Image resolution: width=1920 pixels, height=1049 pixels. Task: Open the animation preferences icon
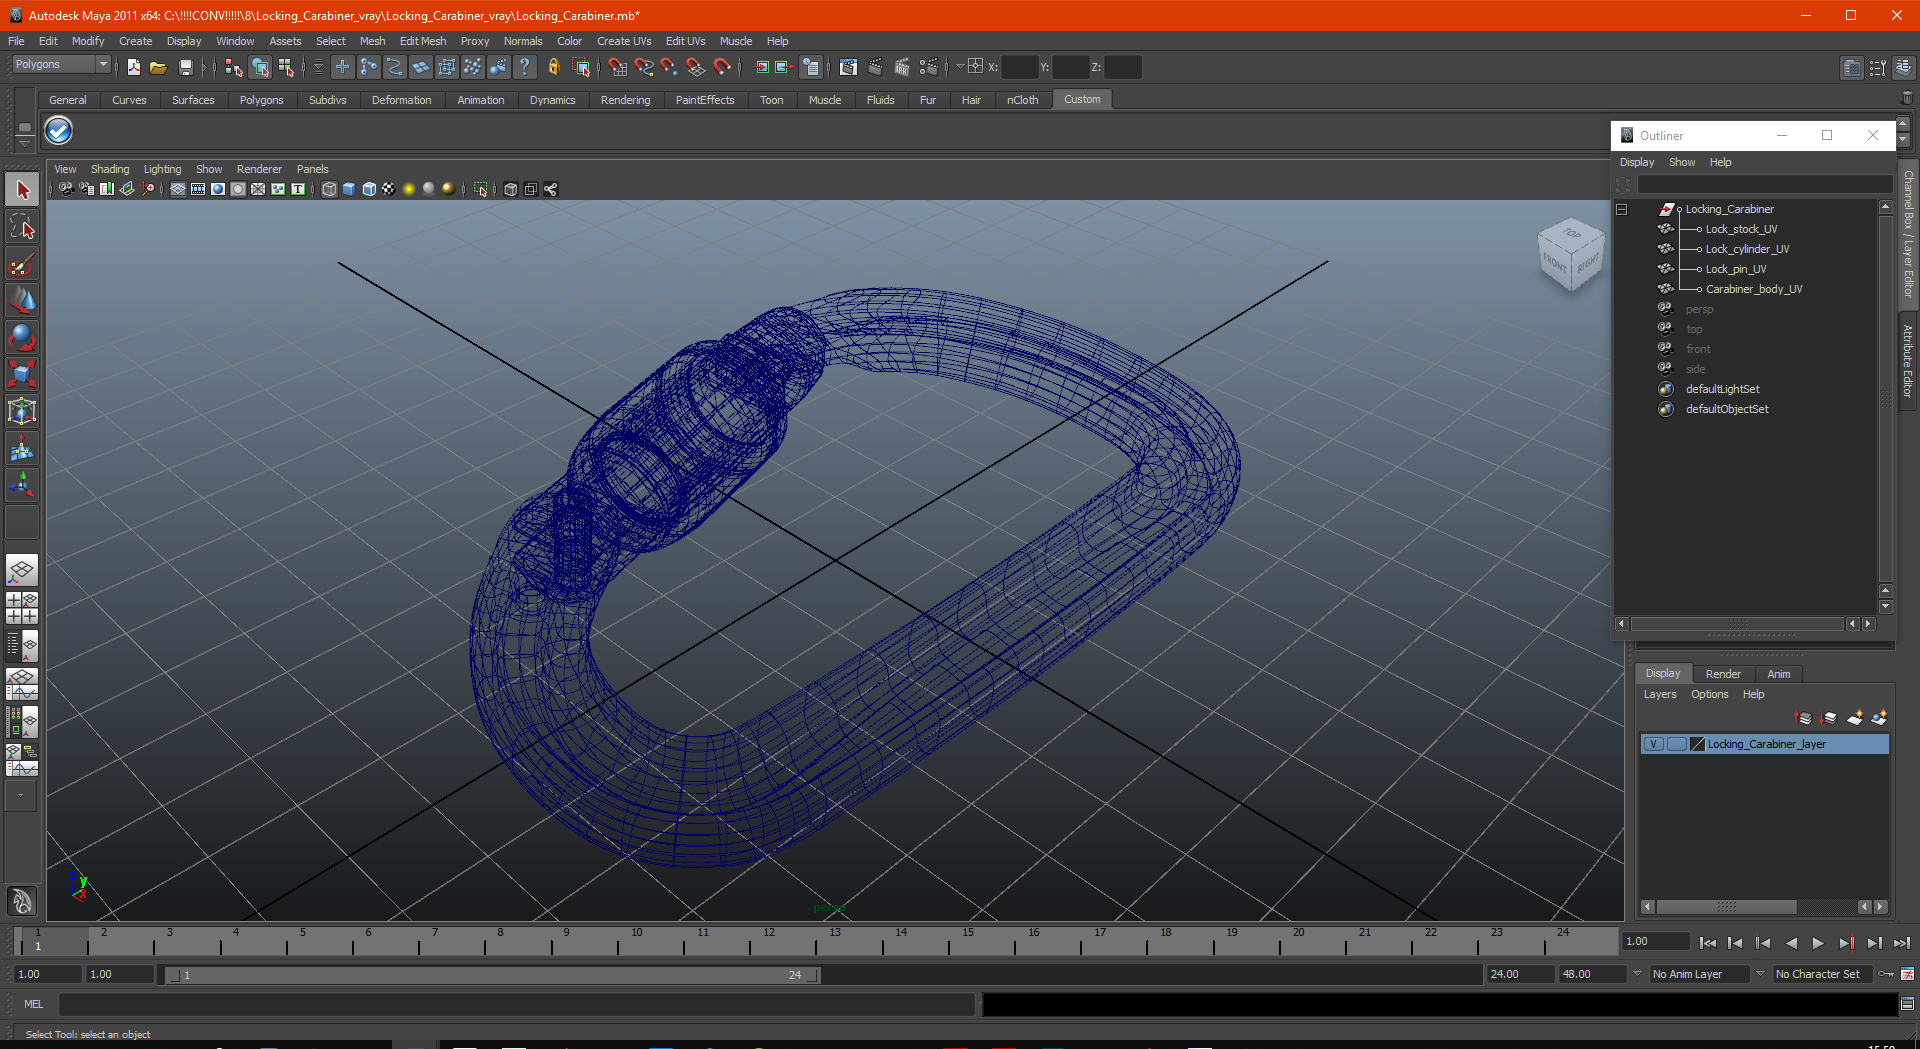pyautogui.click(x=1908, y=974)
